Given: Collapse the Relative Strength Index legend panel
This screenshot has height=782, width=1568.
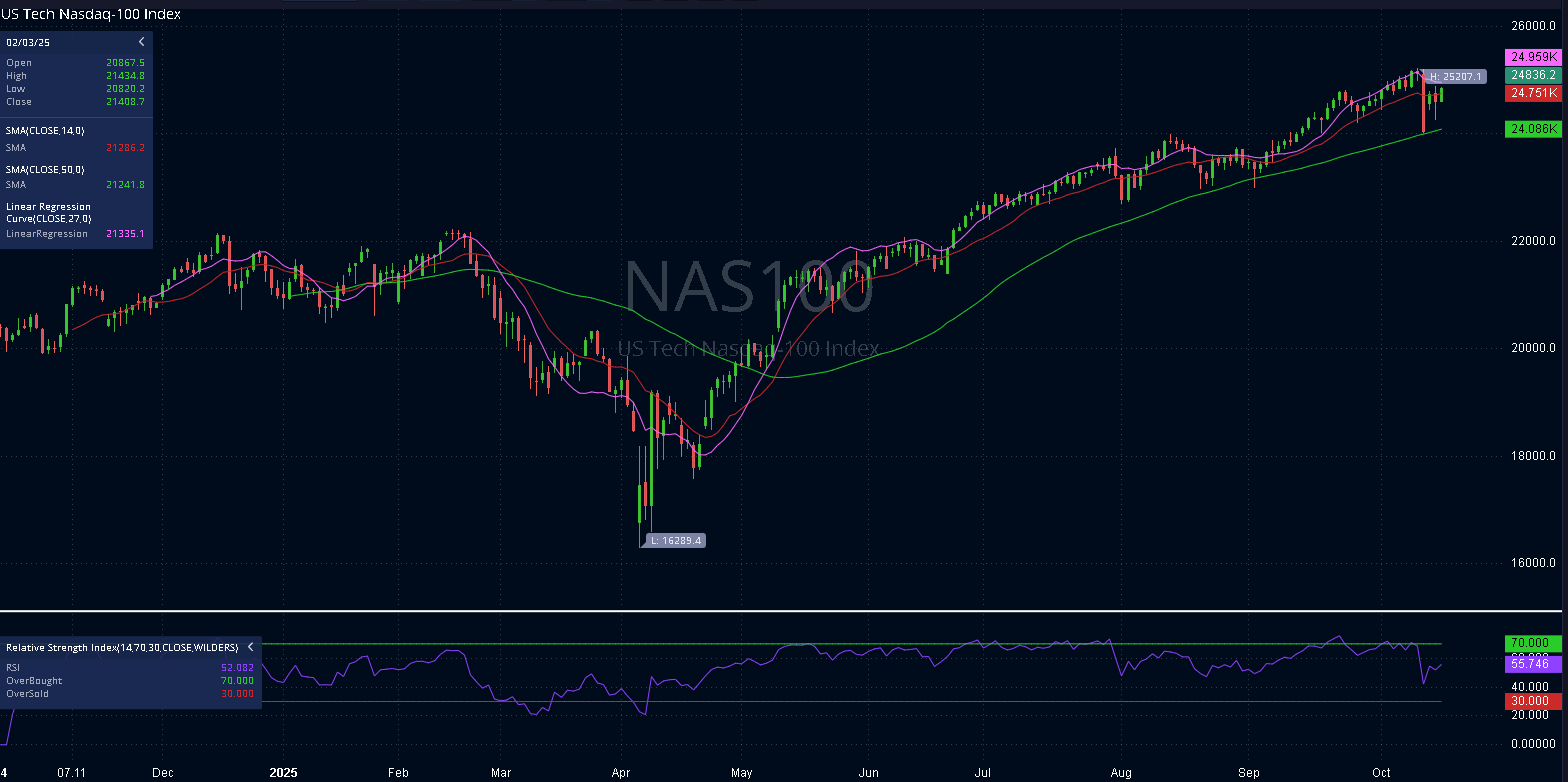Looking at the screenshot, I should (250, 647).
